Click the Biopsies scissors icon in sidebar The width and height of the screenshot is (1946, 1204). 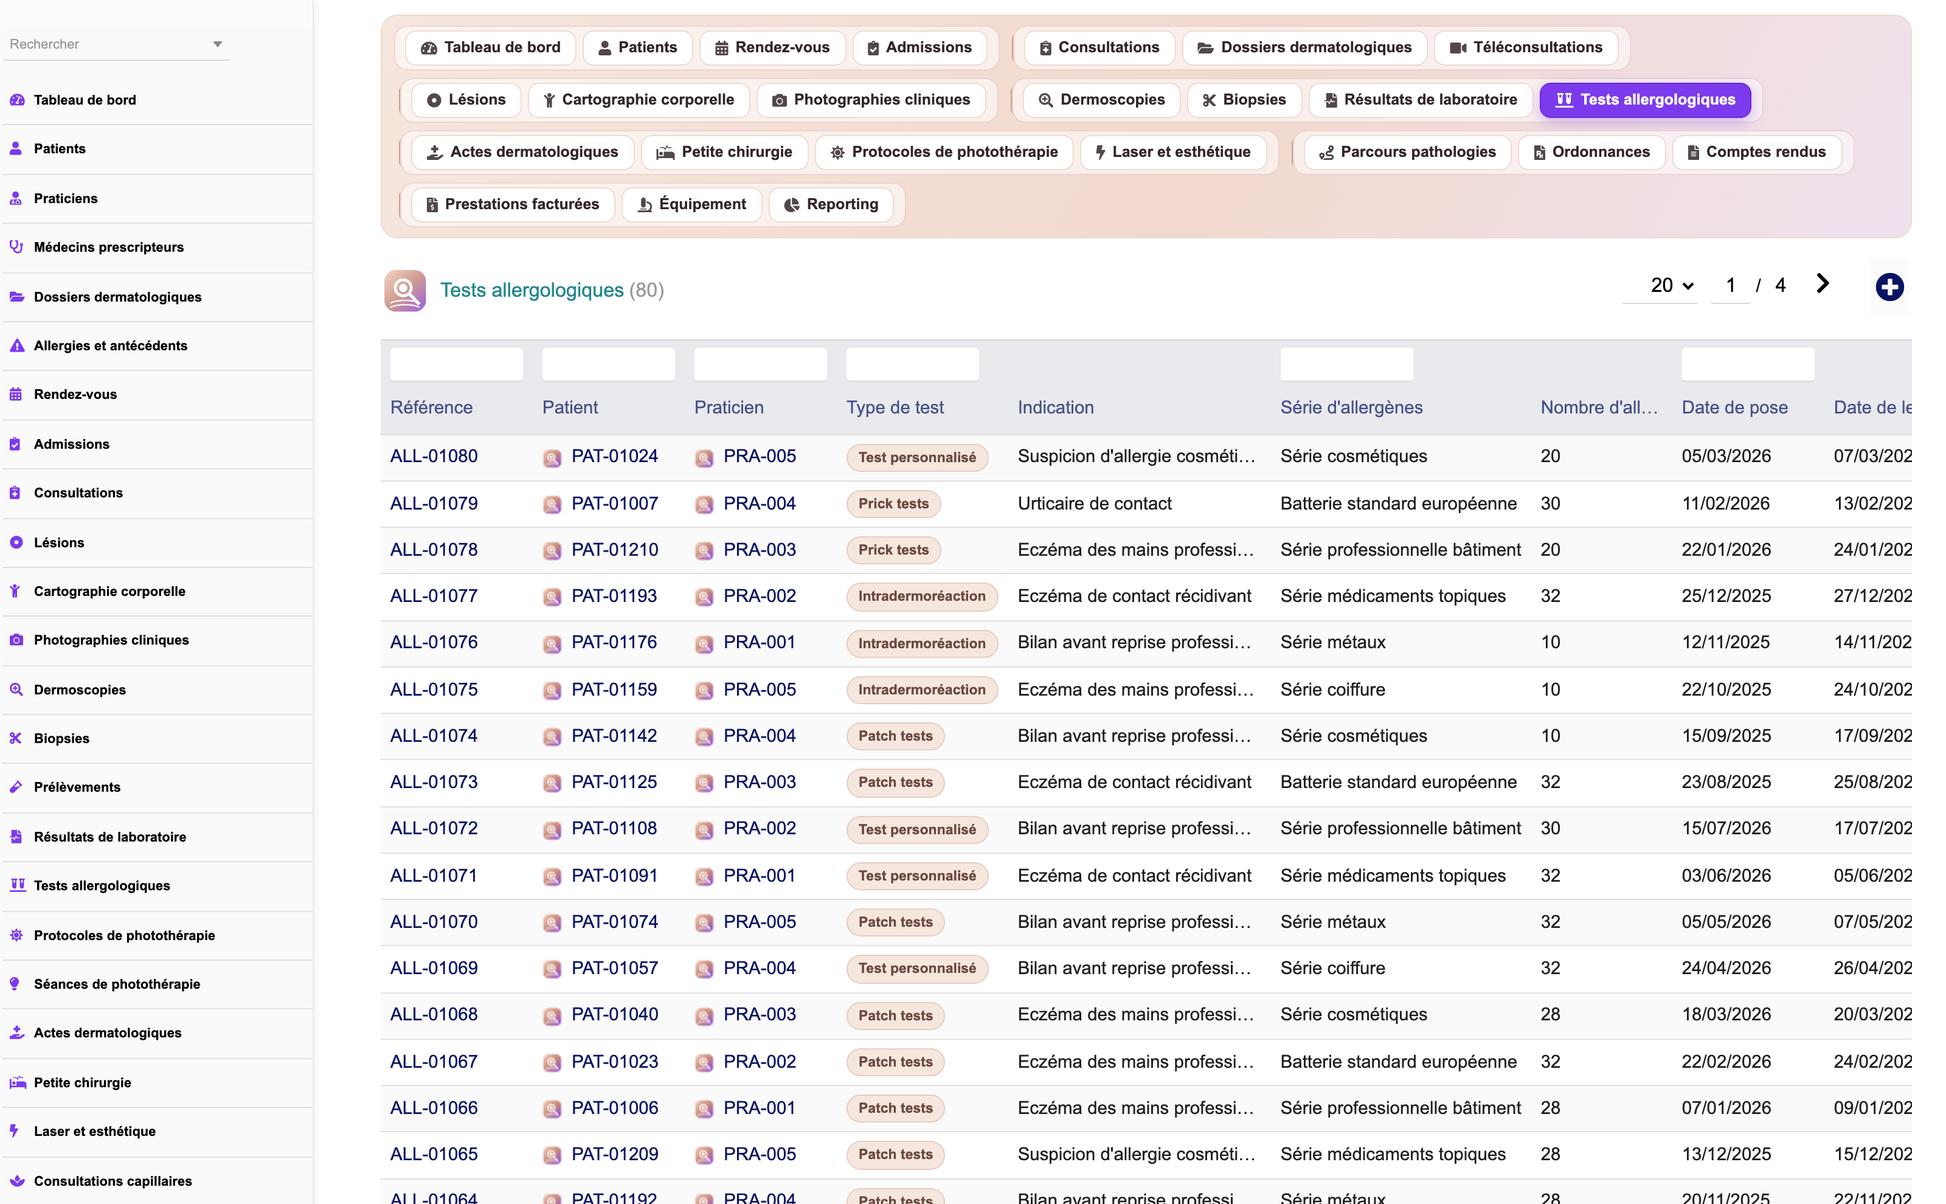coord(17,739)
